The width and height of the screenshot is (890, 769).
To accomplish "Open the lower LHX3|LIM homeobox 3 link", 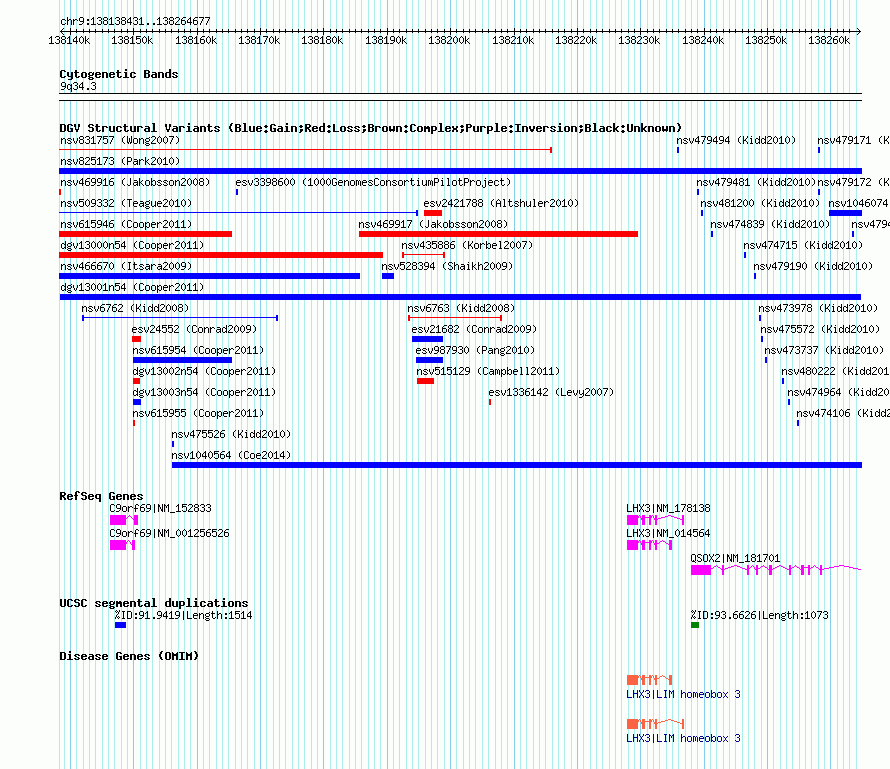I will click(x=683, y=738).
